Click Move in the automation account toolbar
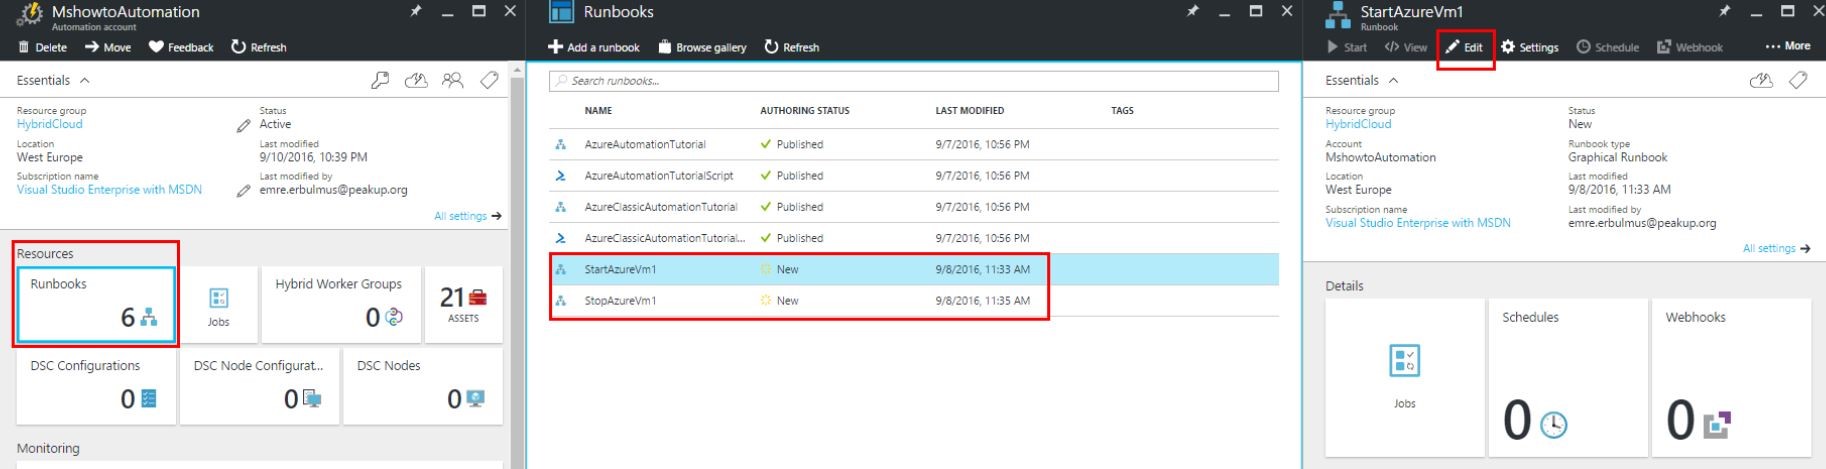The height and width of the screenshot is (469, 1826). pos(108,47)
